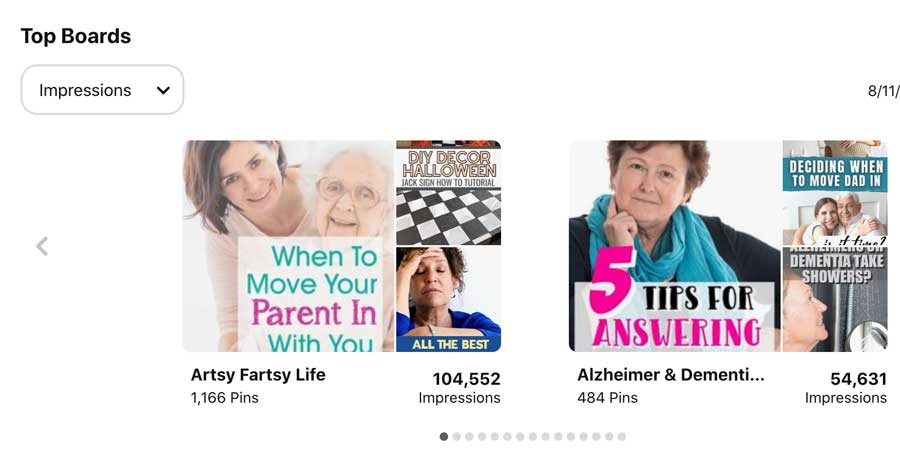Click the date range text at top right

884,91
